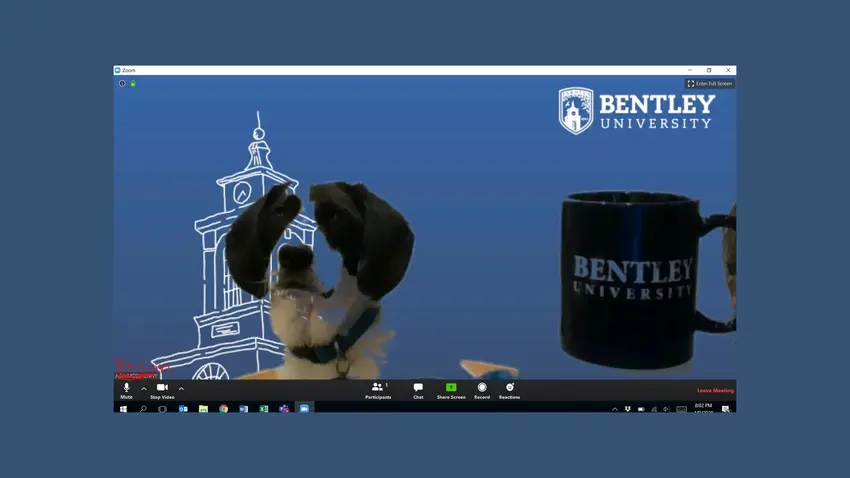Screen dimensions: 850x478
Task: Open the Windows Start menu
Action: pyautogui.click(x=123, y=409)
